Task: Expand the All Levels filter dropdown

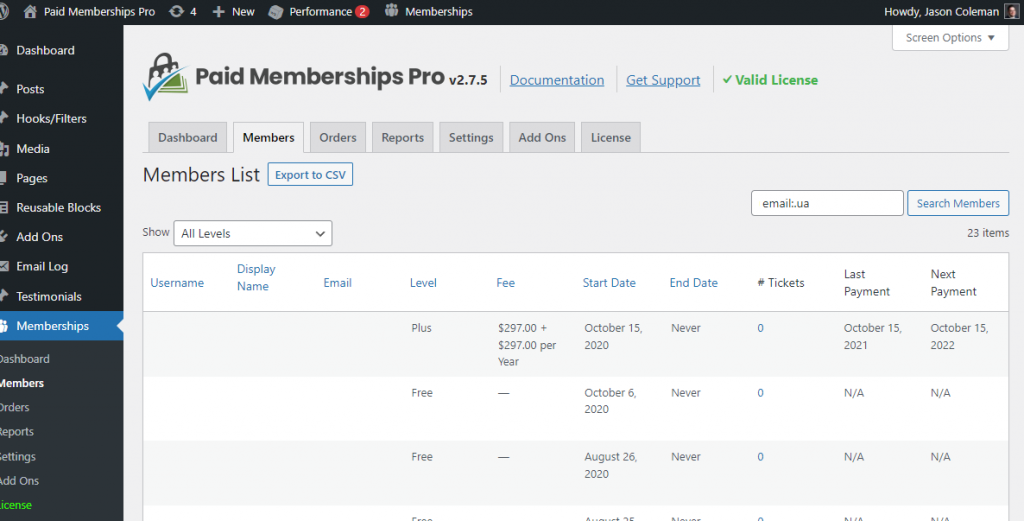Action: [x=253, y=233]
